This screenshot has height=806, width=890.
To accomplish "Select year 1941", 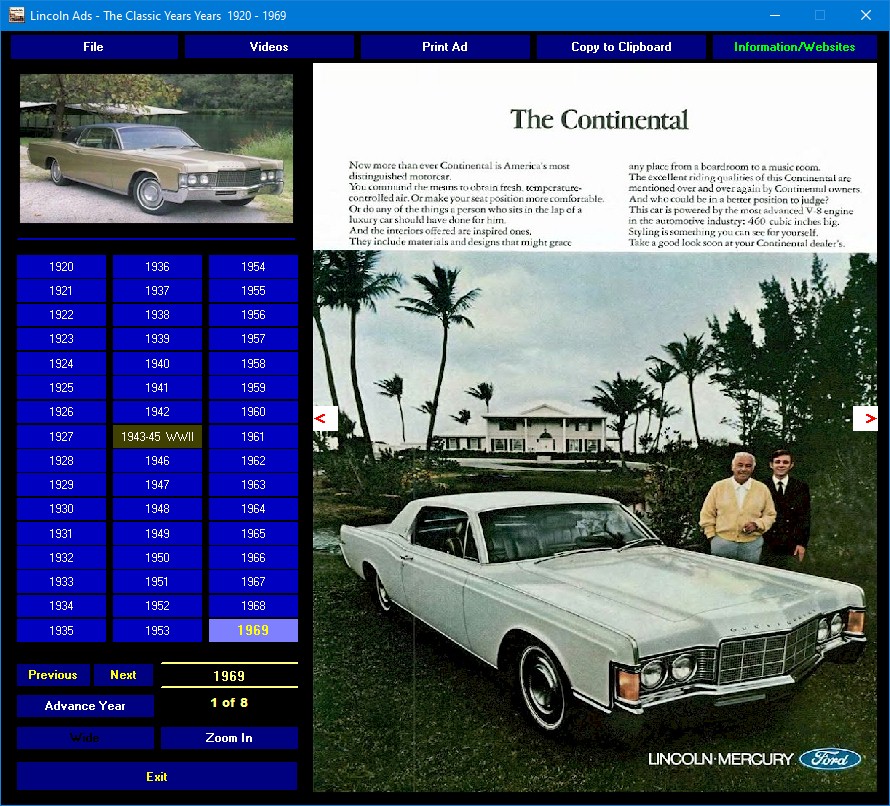I will (157, 388).
